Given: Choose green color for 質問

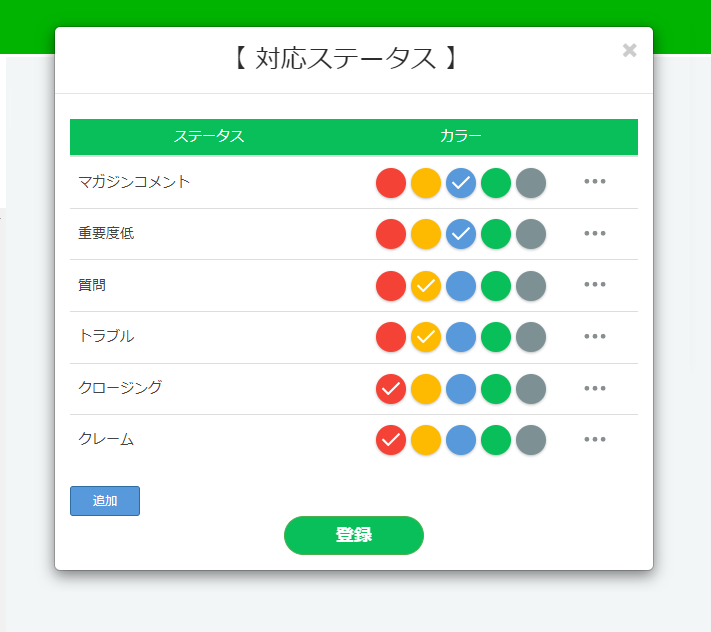Looking at the screenshot, I should tap(496, 286).
